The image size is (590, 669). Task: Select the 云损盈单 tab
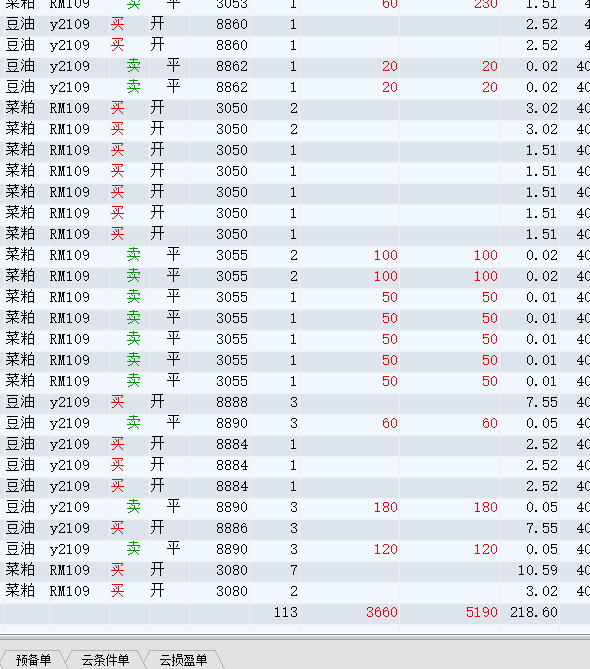183,660
